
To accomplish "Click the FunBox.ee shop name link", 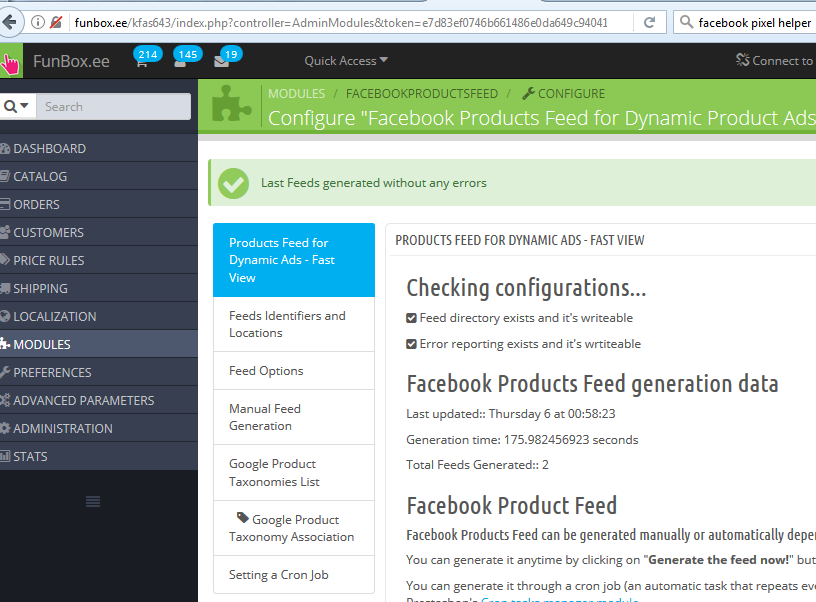I will tap(71, 61).
